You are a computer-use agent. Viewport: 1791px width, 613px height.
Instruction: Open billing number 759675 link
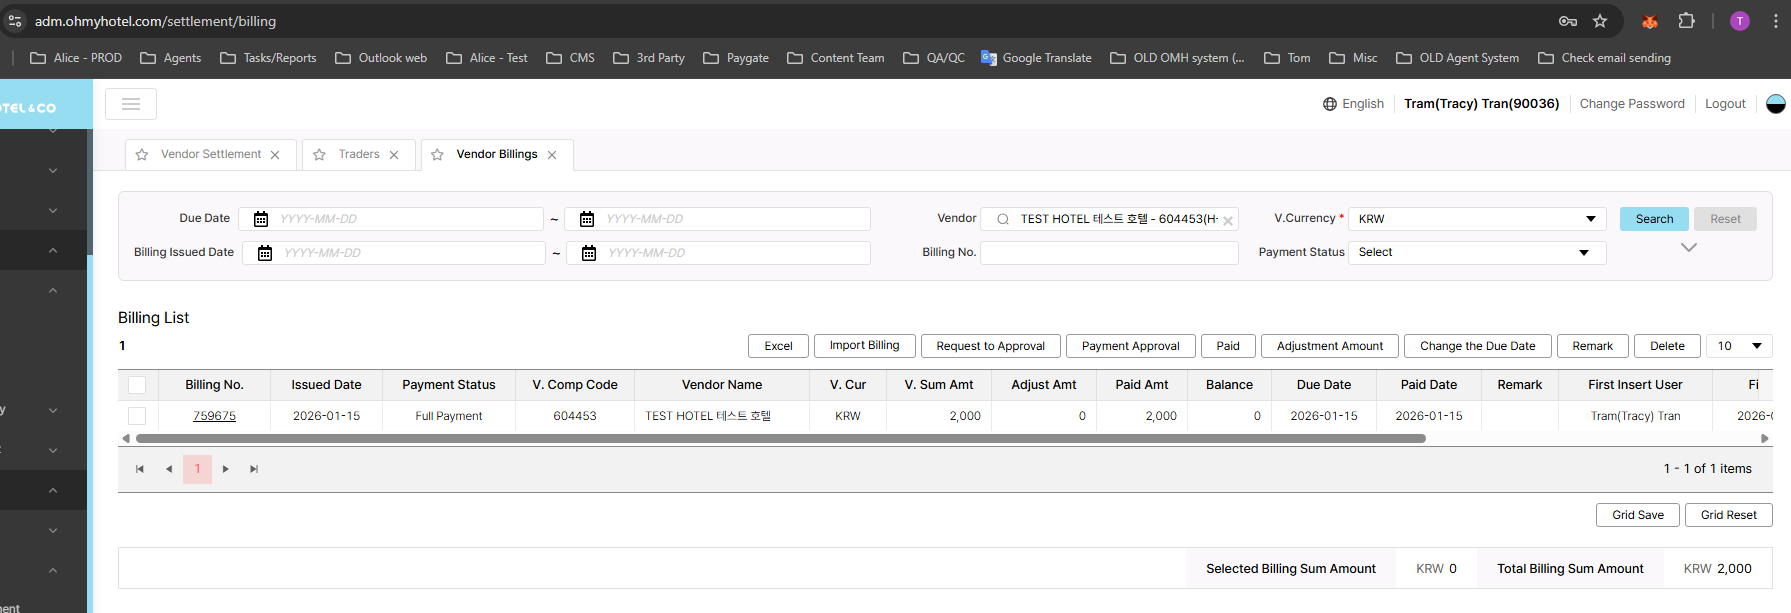click(x=214, y=416)
